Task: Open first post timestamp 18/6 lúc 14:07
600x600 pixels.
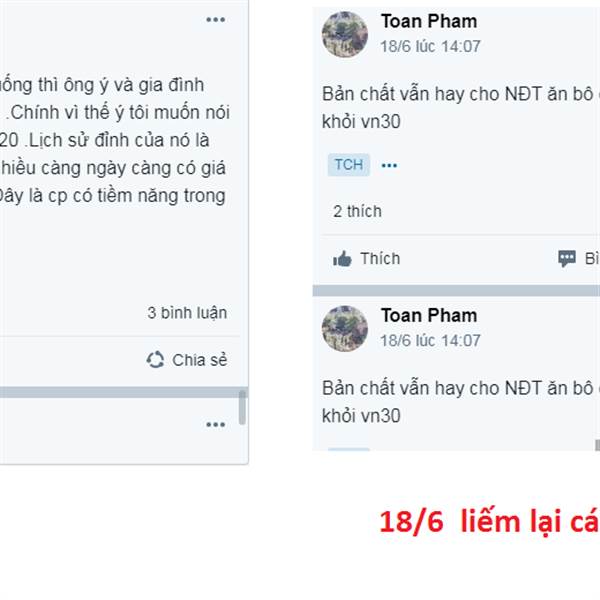Action: [430, 47]
